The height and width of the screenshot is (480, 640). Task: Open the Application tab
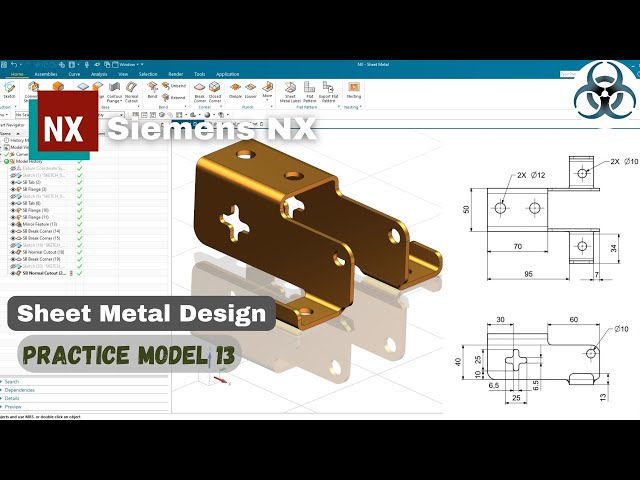(x=227, y=74)
